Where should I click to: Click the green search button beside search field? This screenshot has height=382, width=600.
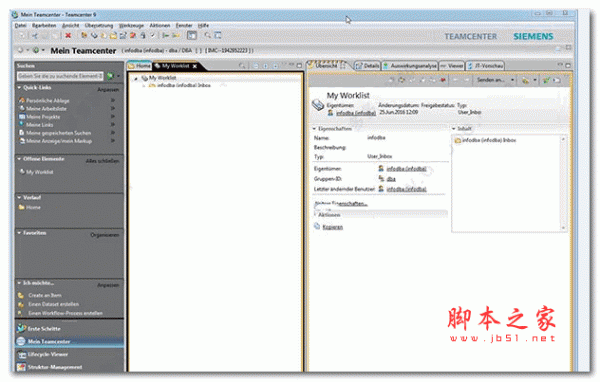tap(110, 76)
